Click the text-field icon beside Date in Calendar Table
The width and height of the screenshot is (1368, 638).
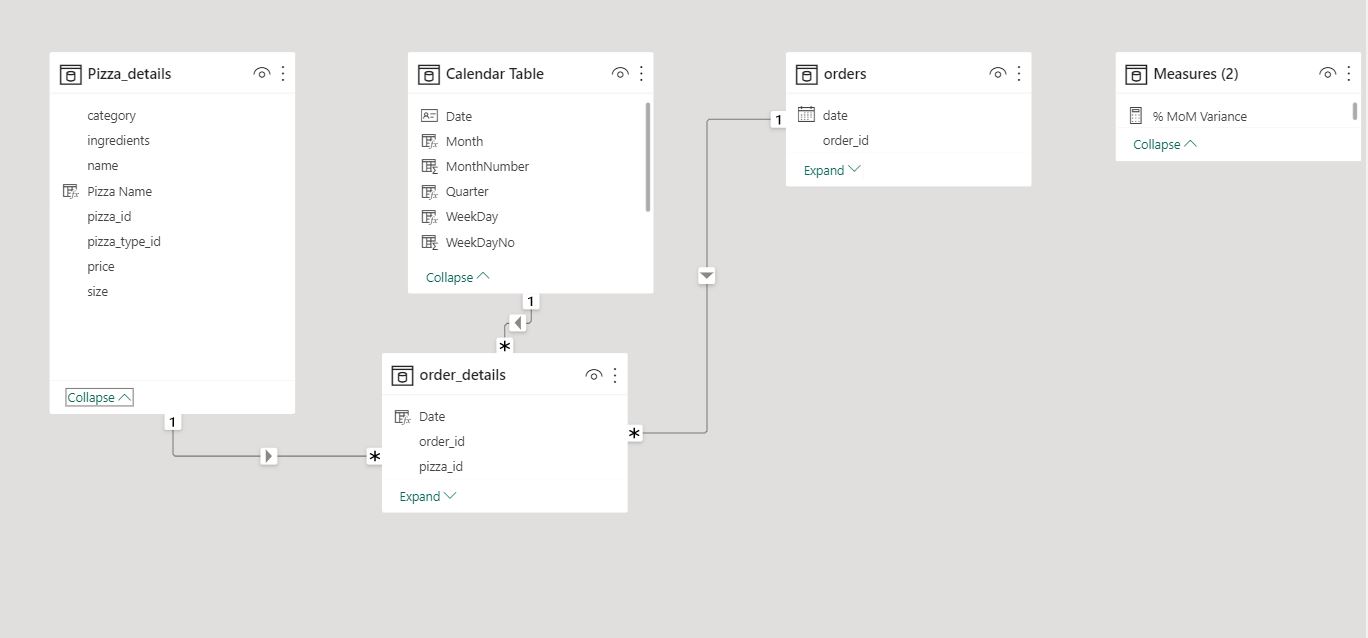pos(428,116)
